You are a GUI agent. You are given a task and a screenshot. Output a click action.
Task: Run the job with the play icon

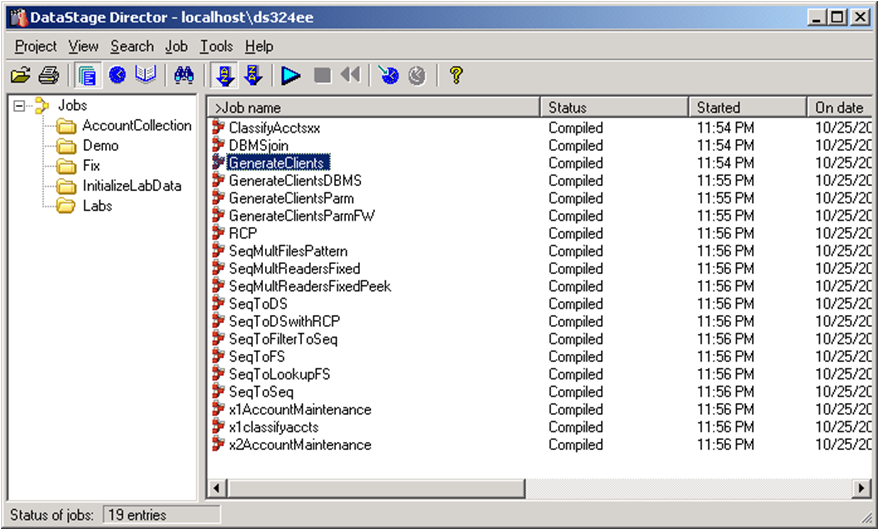(291, 75)
